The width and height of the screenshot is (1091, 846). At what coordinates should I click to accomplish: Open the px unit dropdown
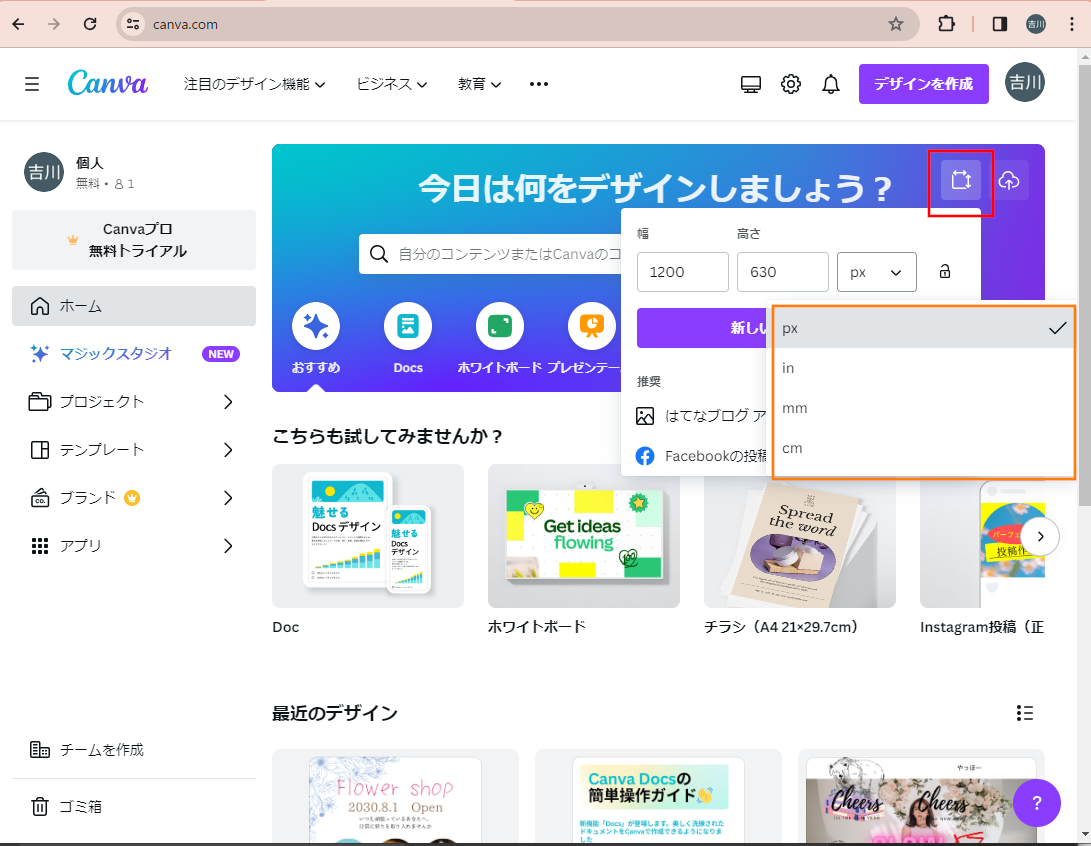(876, 272)
